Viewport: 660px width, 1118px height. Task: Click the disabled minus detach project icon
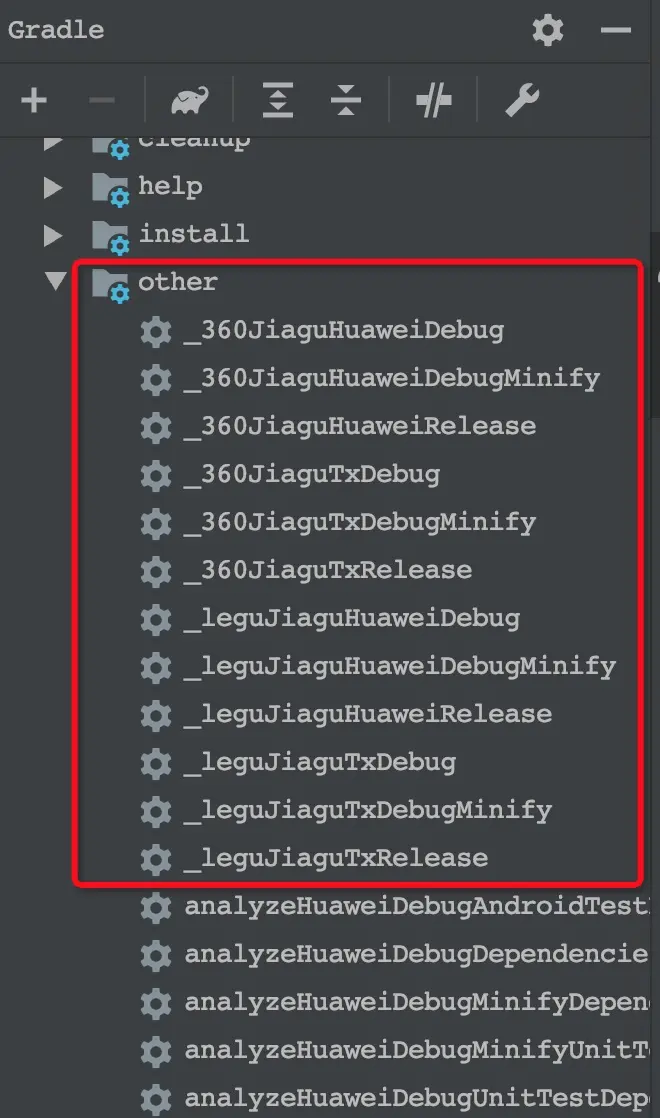(x=102, y=101)
